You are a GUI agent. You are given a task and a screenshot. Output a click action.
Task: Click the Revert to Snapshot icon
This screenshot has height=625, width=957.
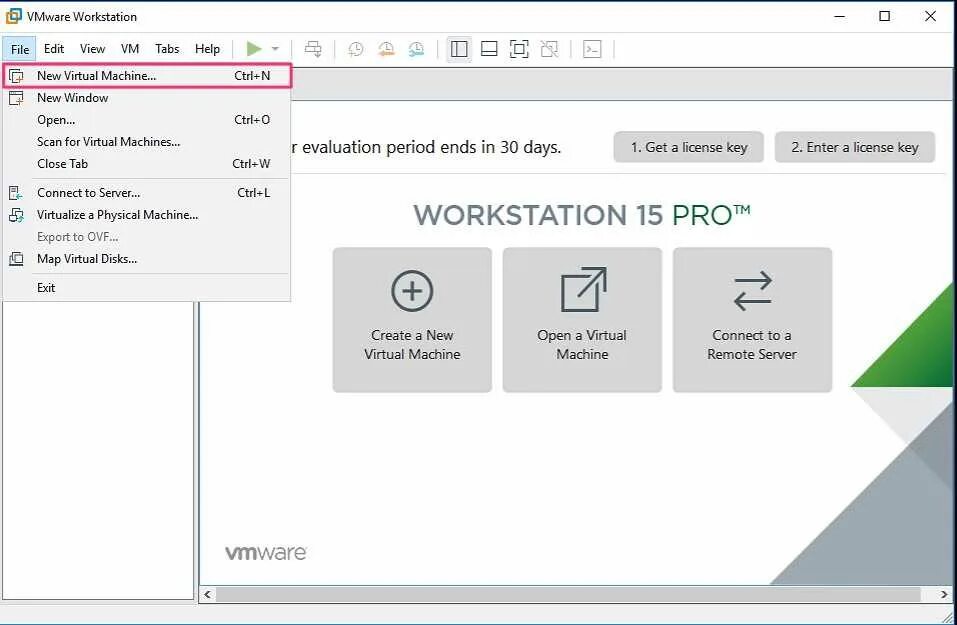[x=386, y=49]
